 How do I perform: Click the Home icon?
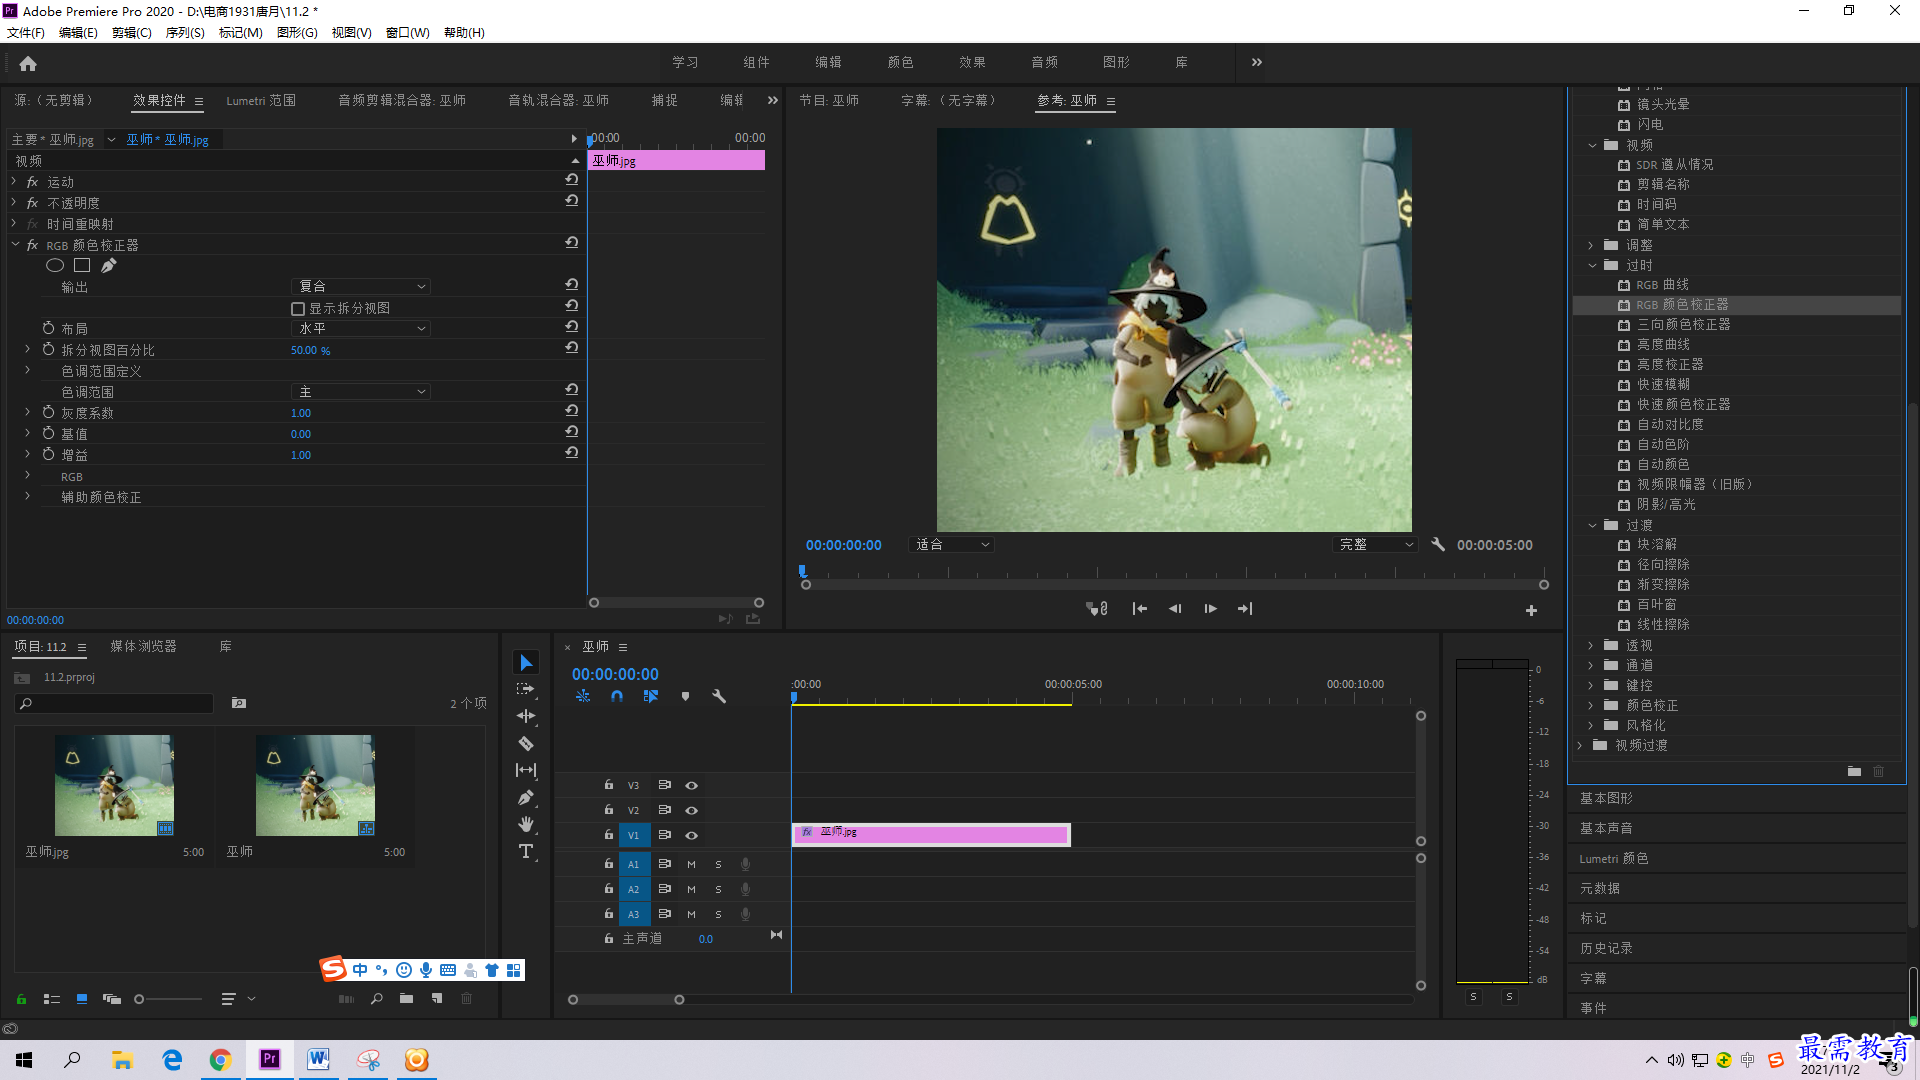[x=28, y=64]
